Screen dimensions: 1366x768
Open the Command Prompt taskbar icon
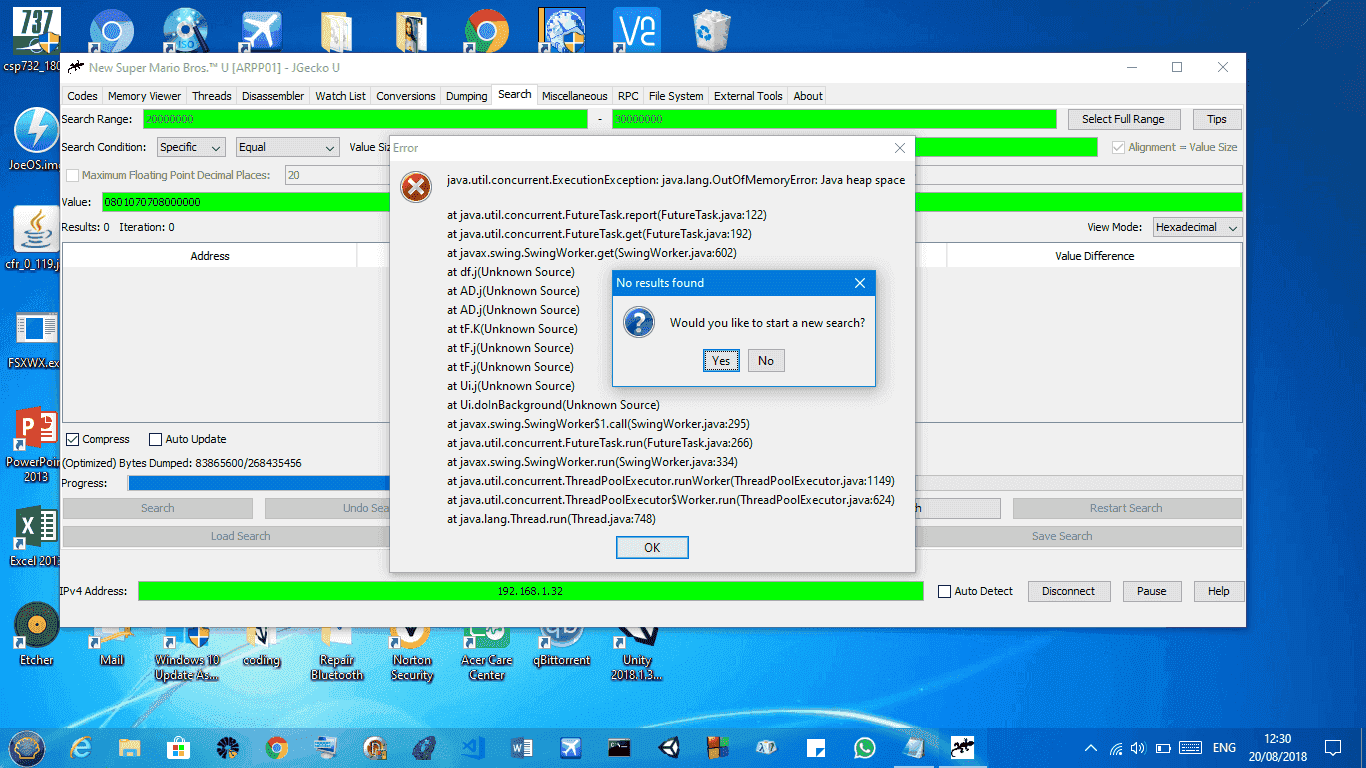click(620, 747)
